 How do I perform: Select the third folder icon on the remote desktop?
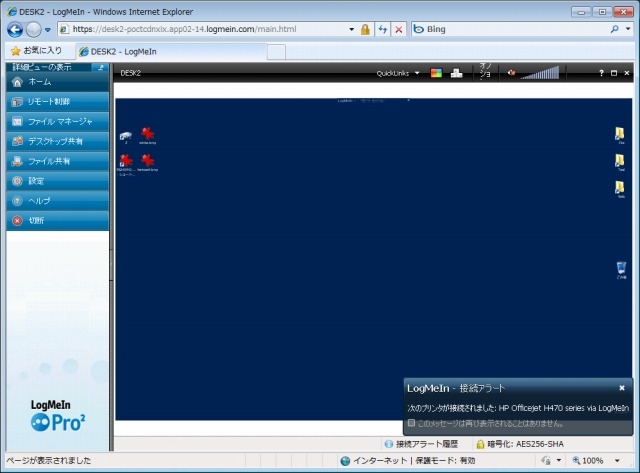point(620,189)
